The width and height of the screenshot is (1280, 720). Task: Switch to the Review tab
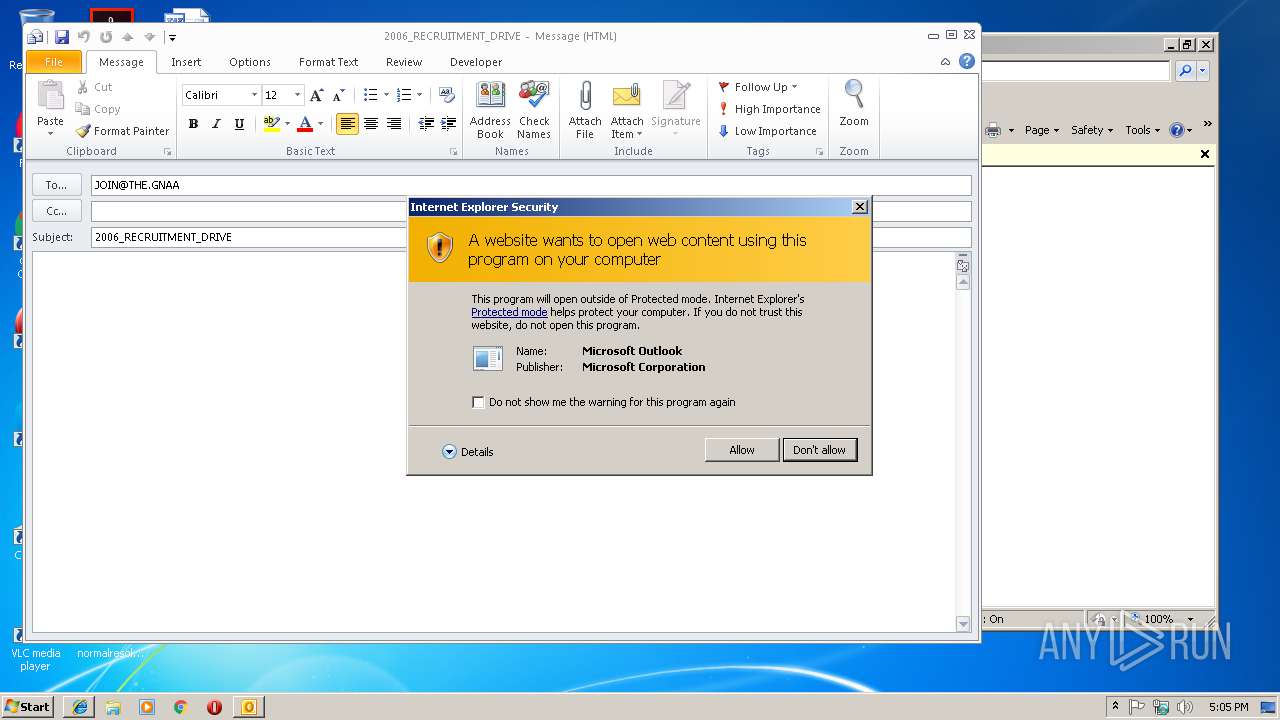[404, 62]
